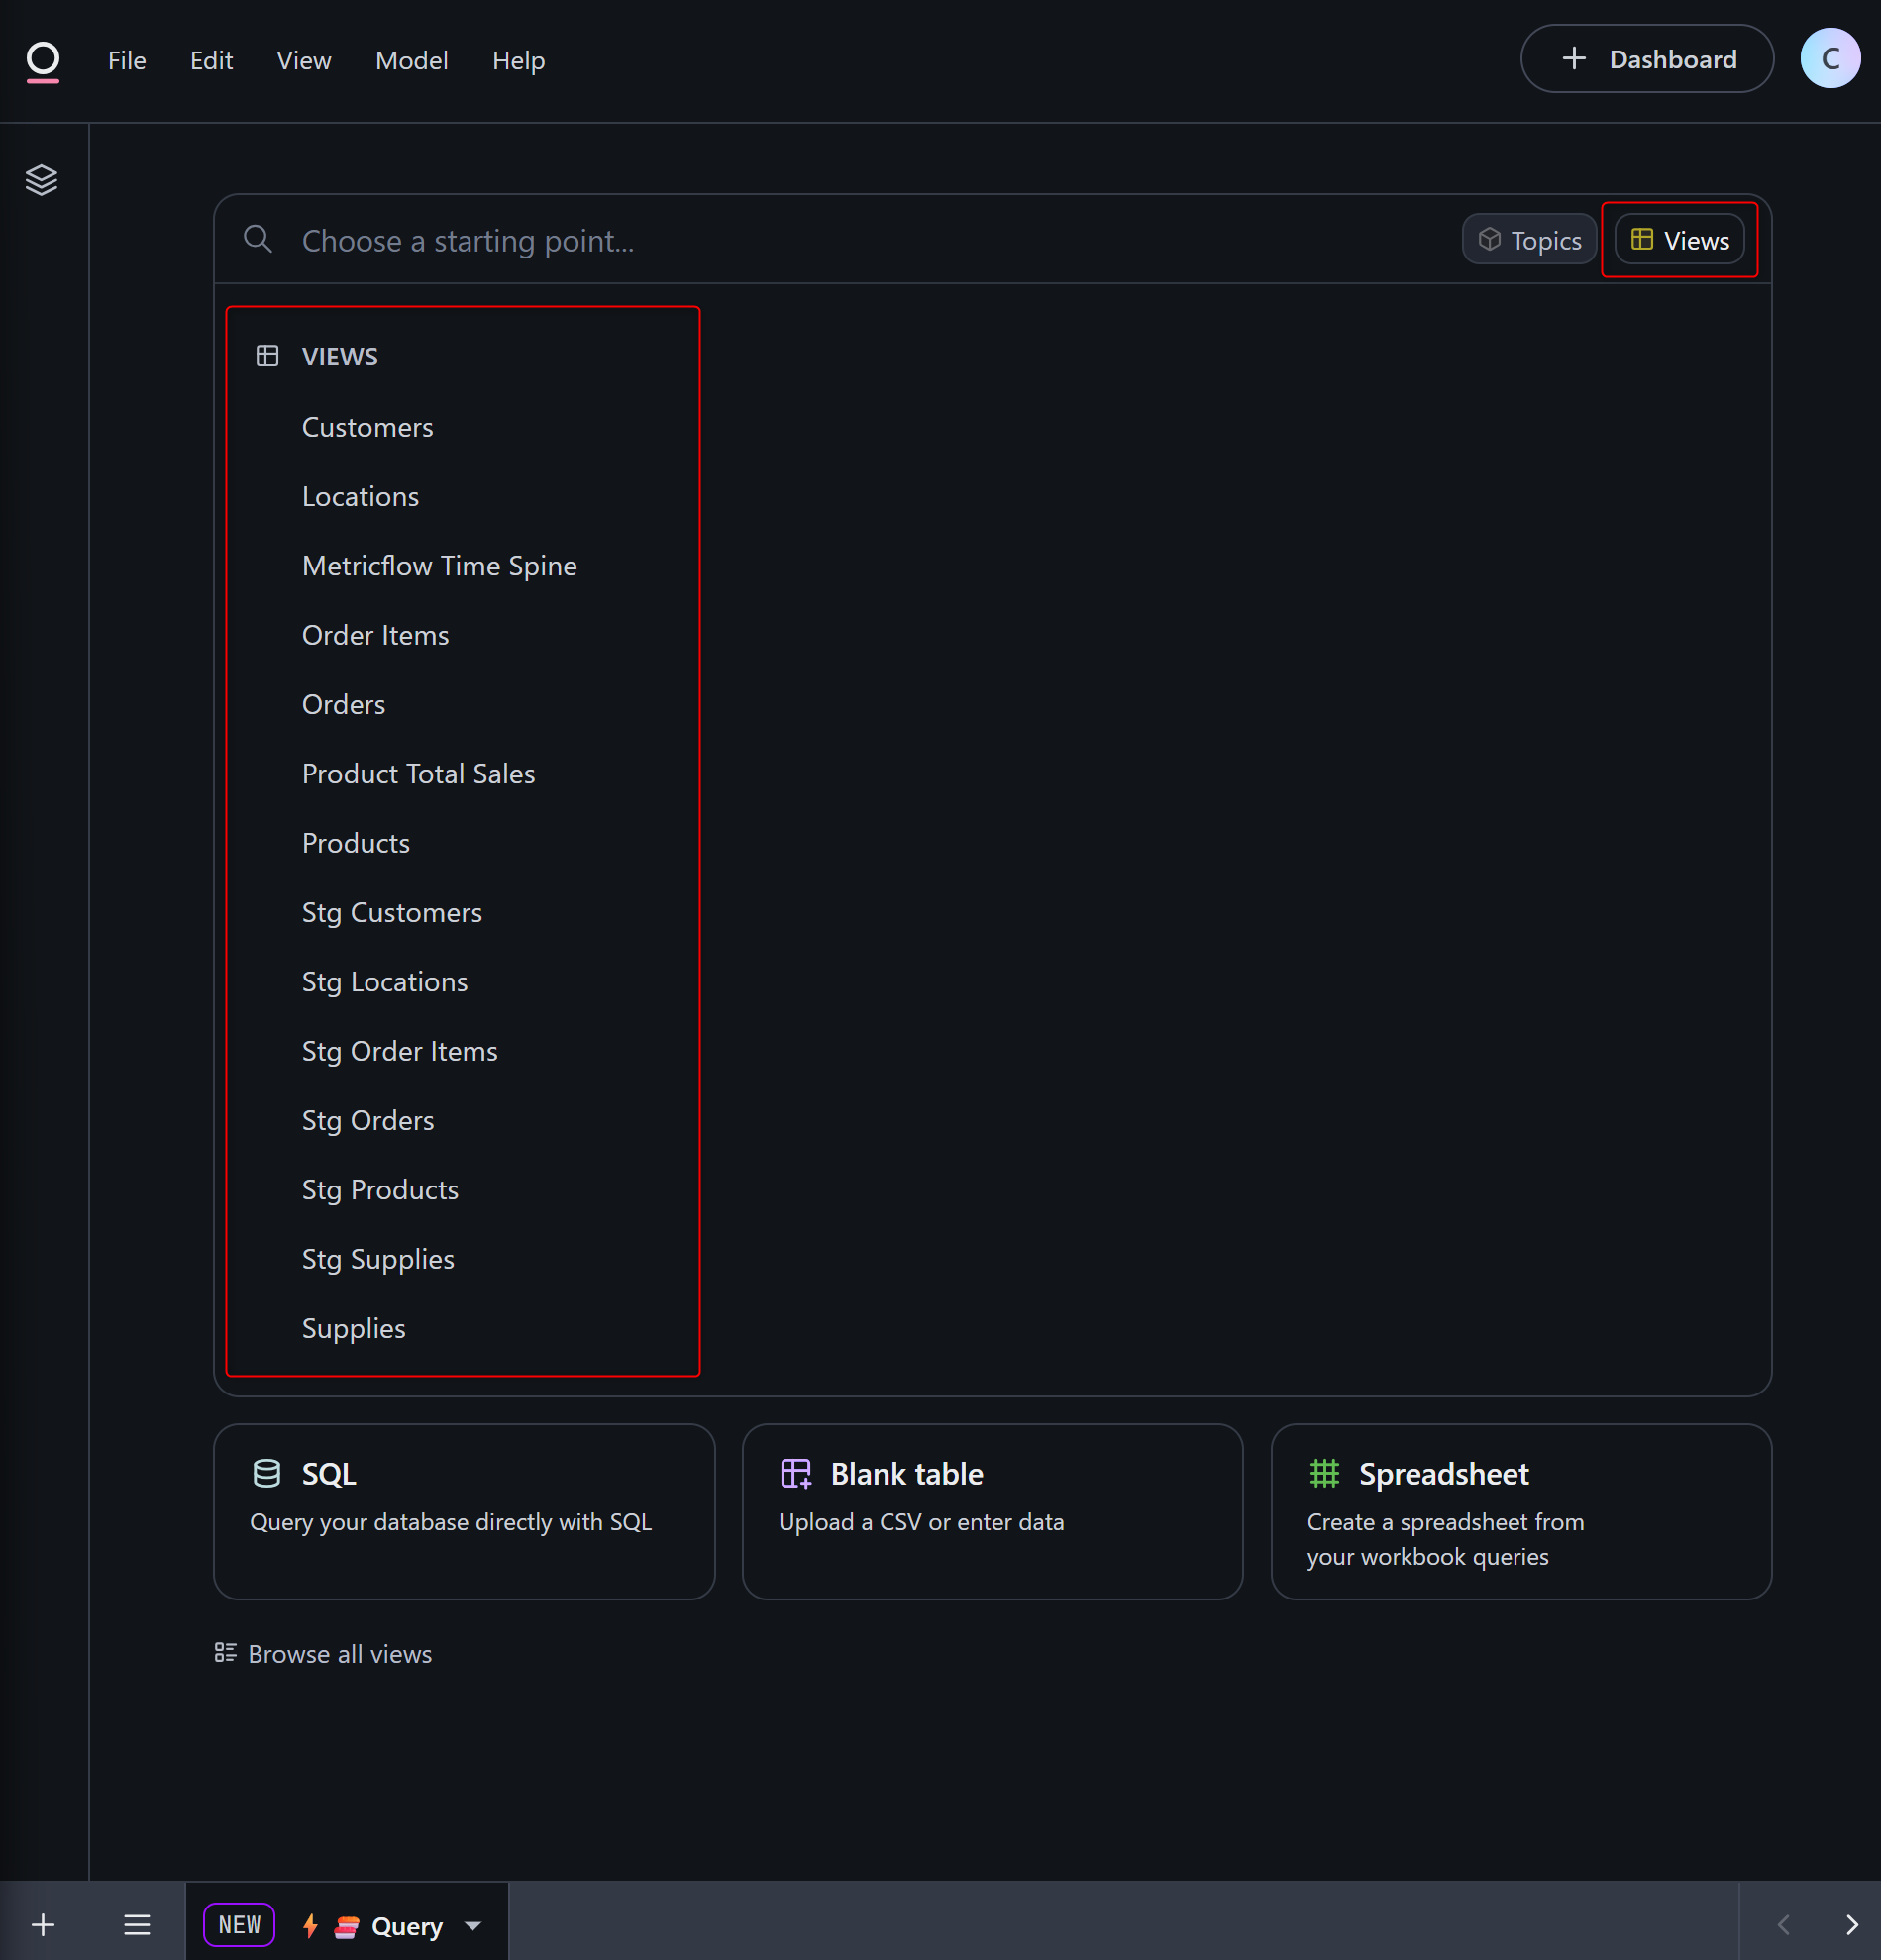Select the Order Items view

point(375,635)
